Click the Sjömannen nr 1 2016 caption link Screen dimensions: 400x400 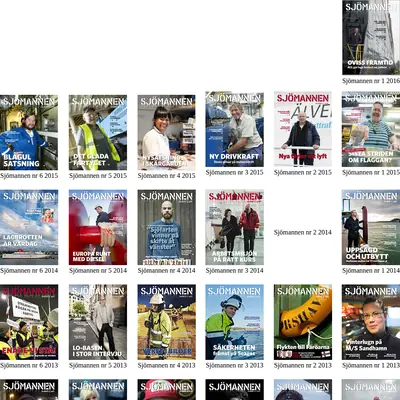point(371,81)
